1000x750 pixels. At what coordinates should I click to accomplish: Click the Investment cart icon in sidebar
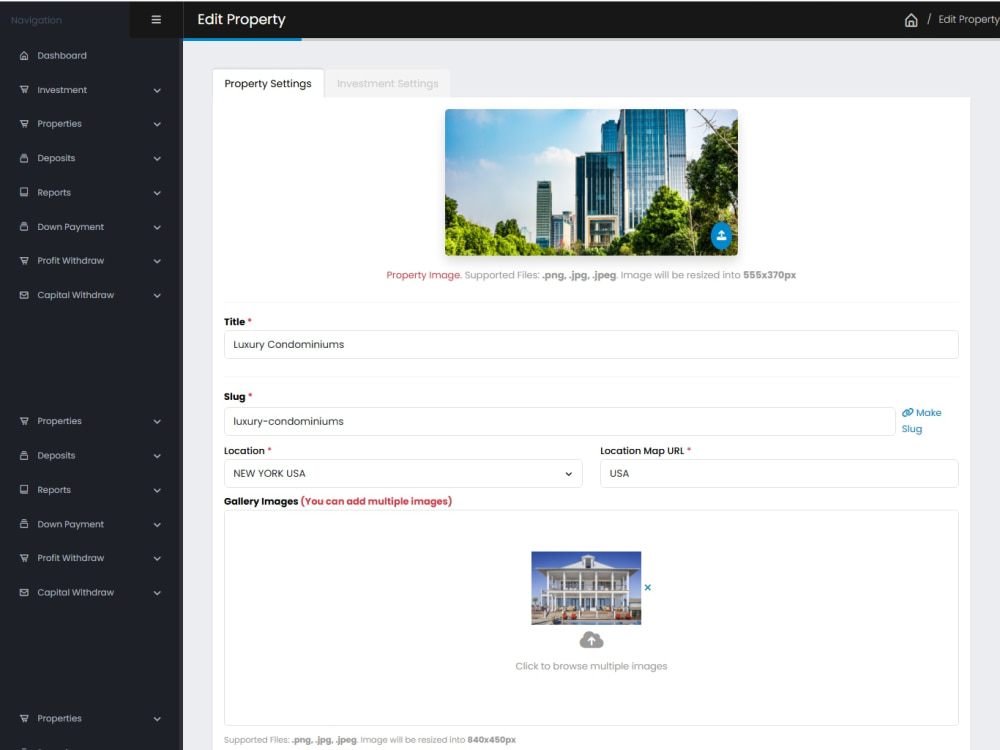[24, 90]
